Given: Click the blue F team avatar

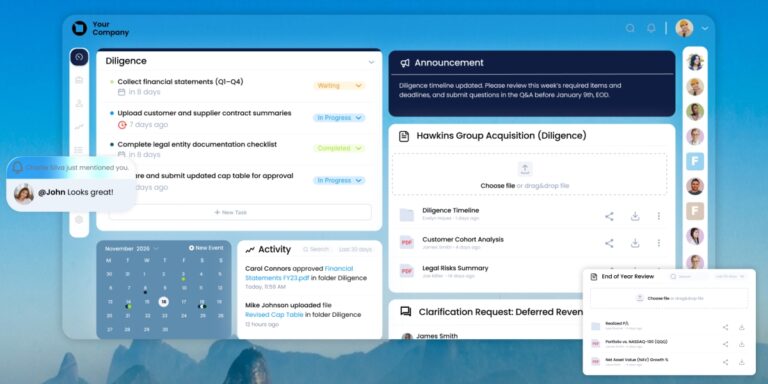Looking at the screenshot, I should pyautogui.click(x=695, y=161).
